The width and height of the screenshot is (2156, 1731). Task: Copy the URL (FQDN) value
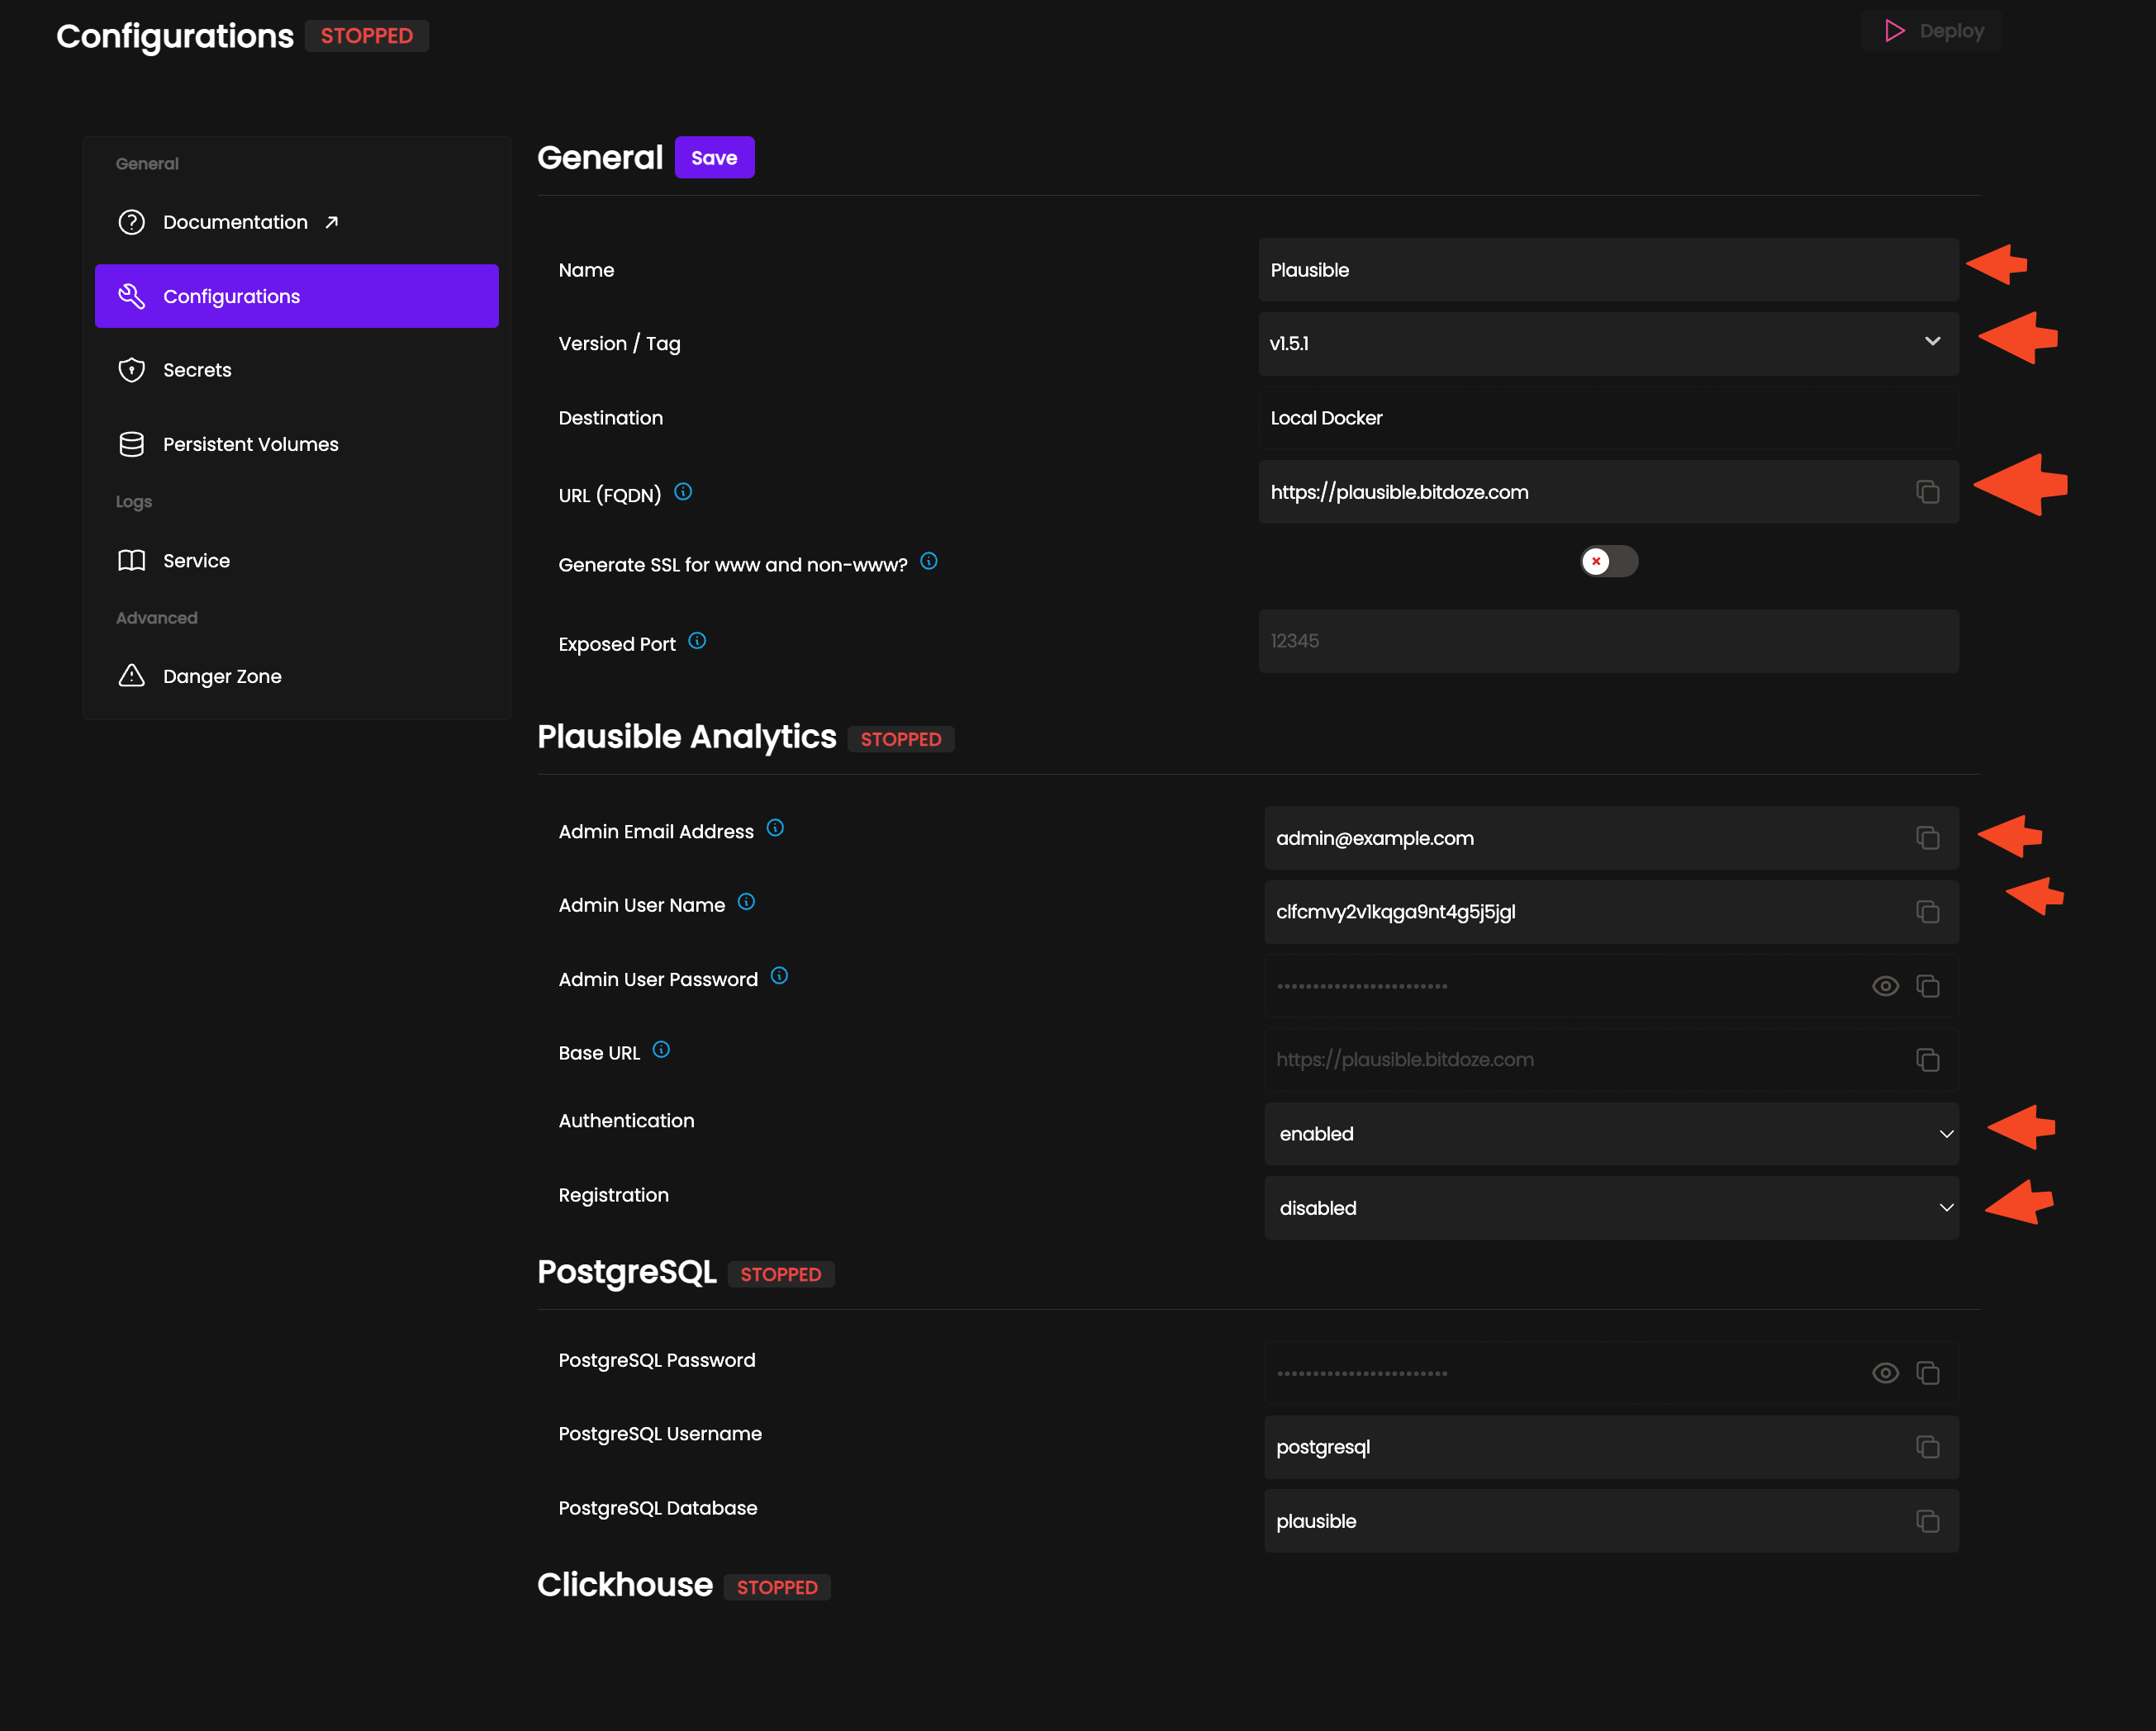coord(1928,492)
